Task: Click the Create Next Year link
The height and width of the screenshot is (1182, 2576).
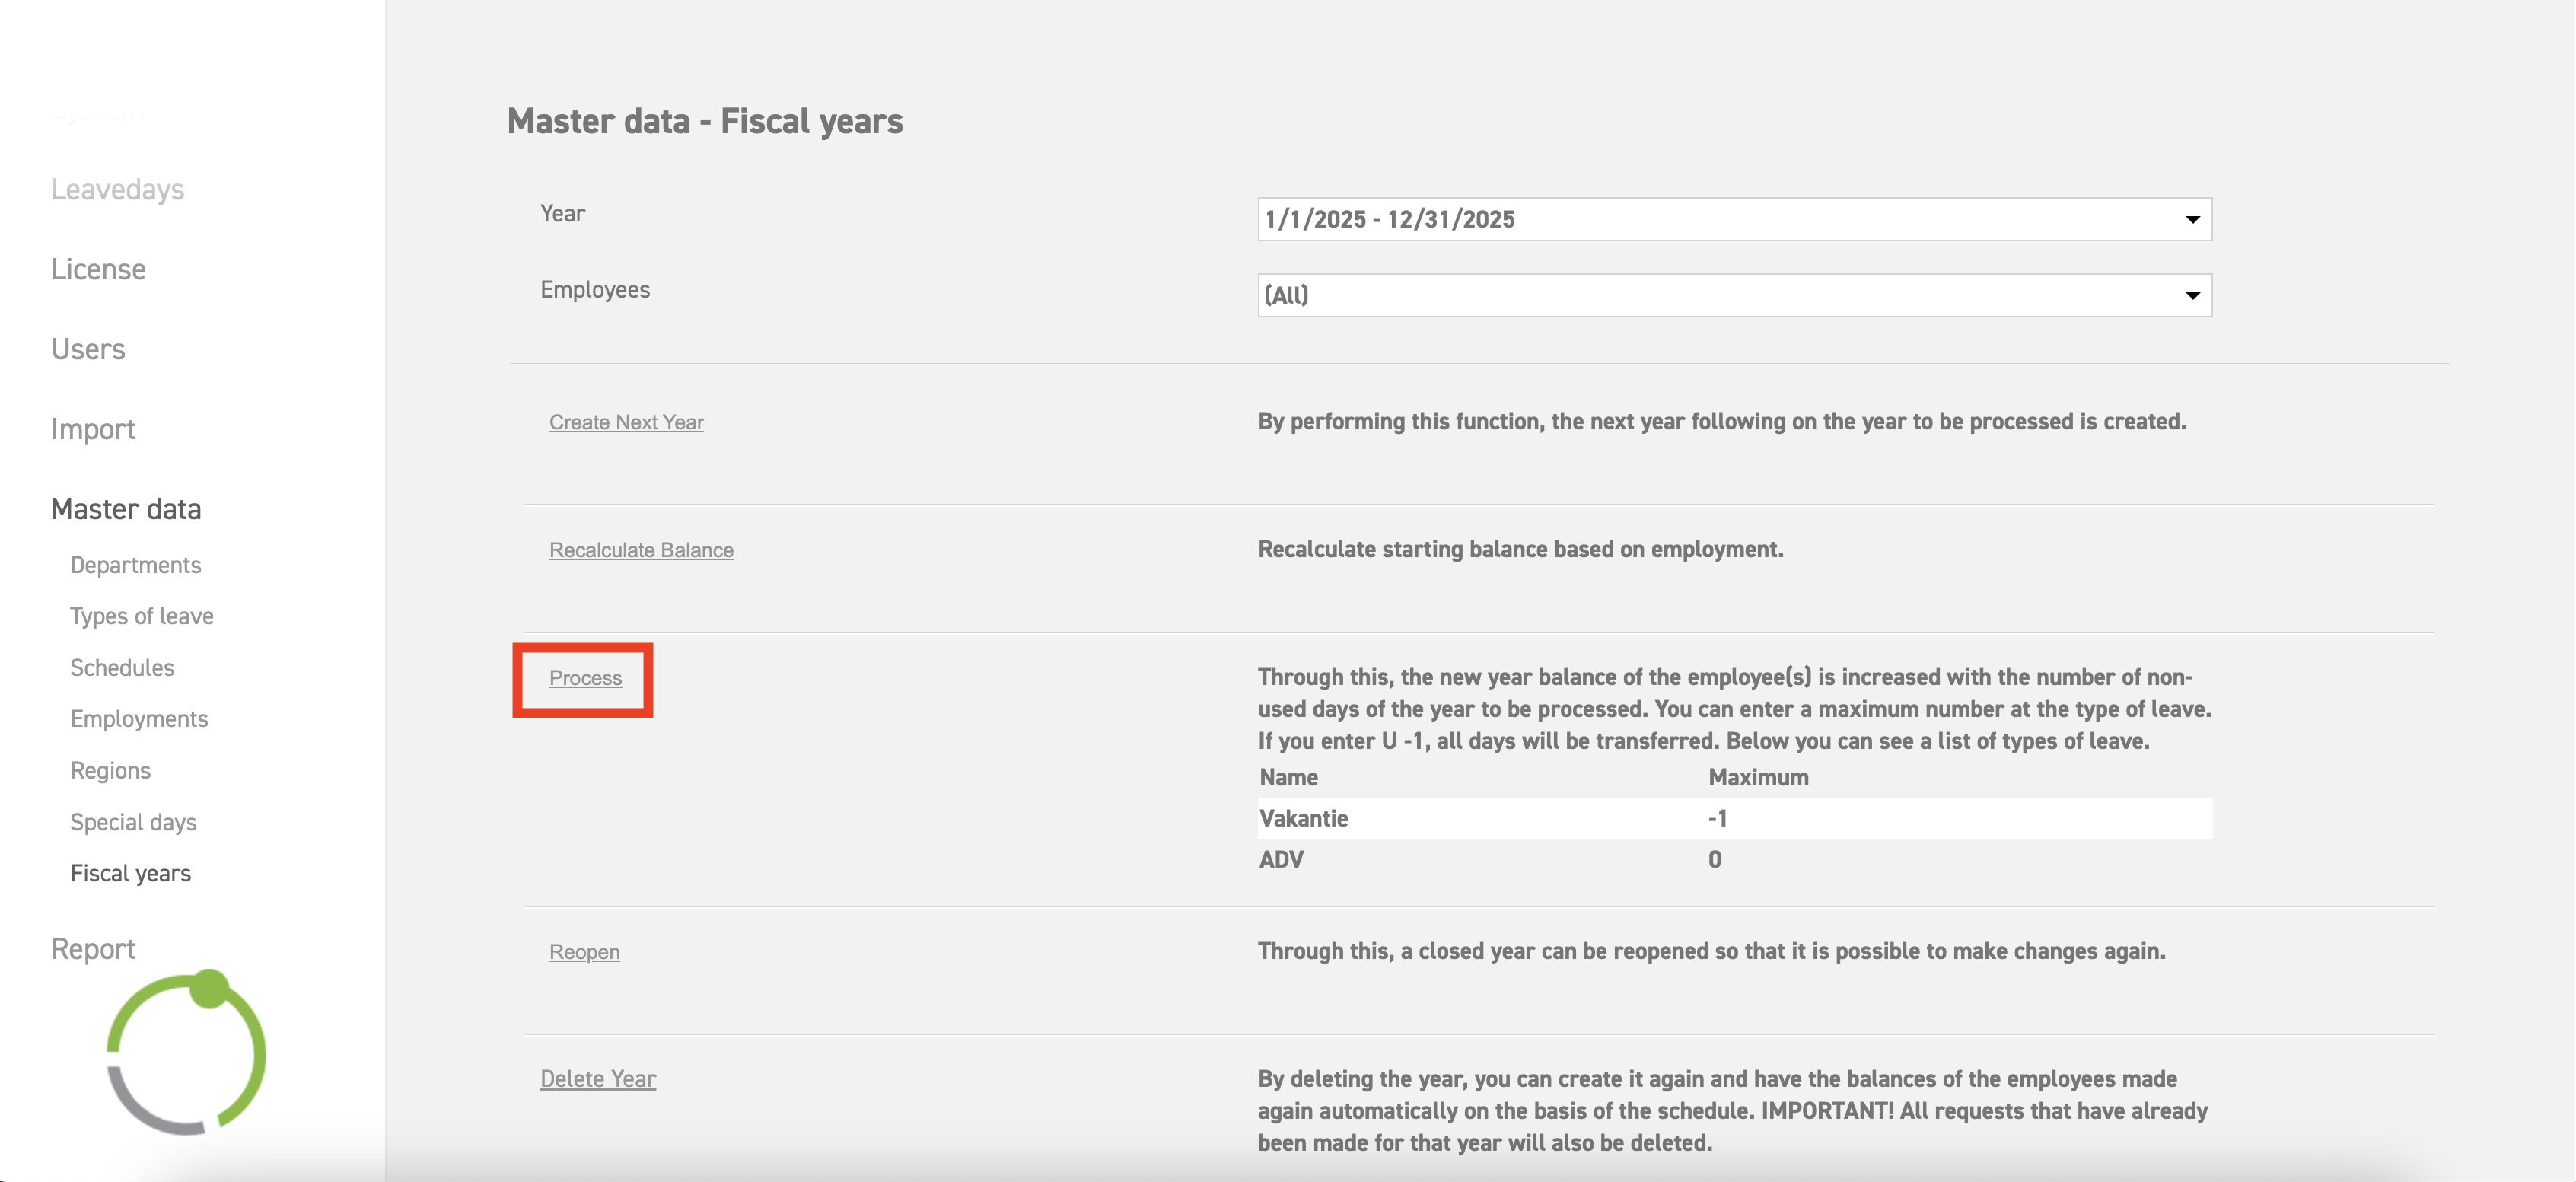Action: 626,422
